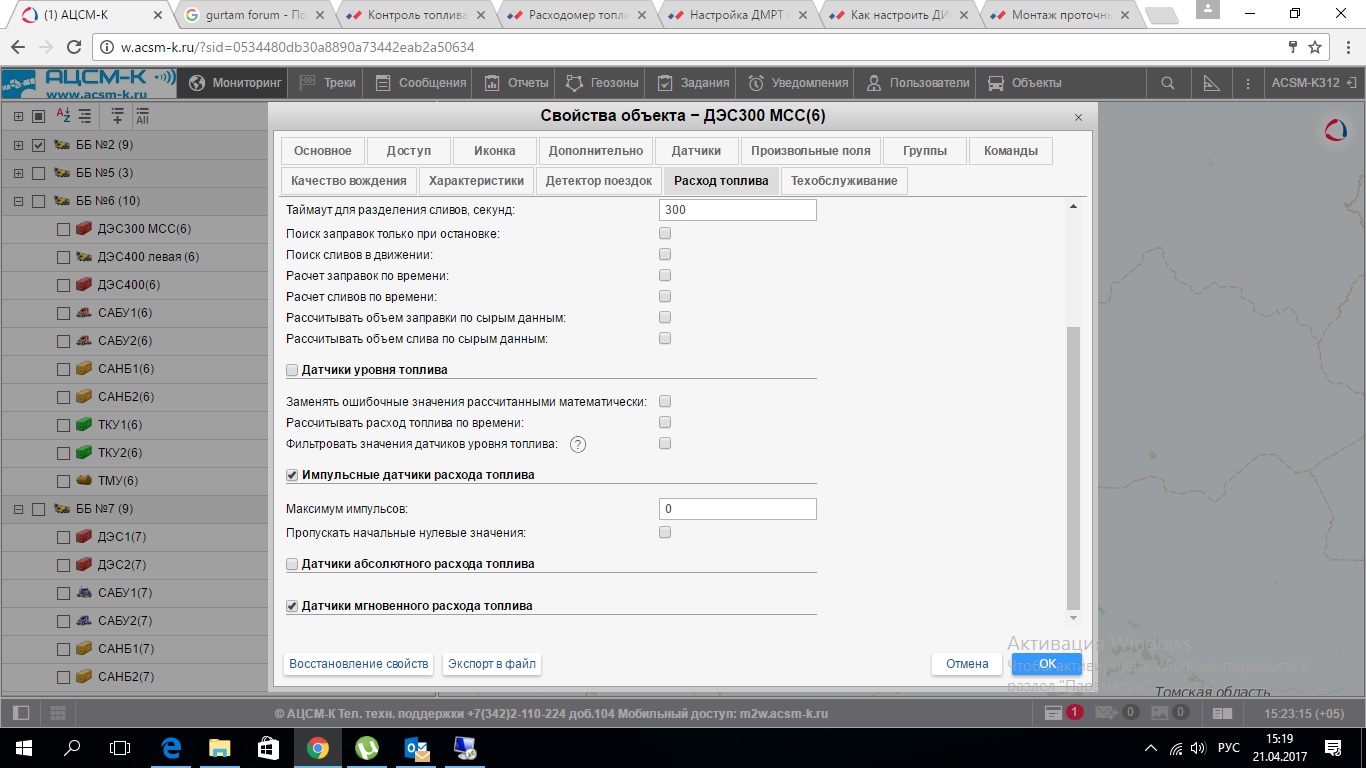Click the A-Z sort icon in list panel
This screenshot has height=768, width=1366.
point(63,116)
